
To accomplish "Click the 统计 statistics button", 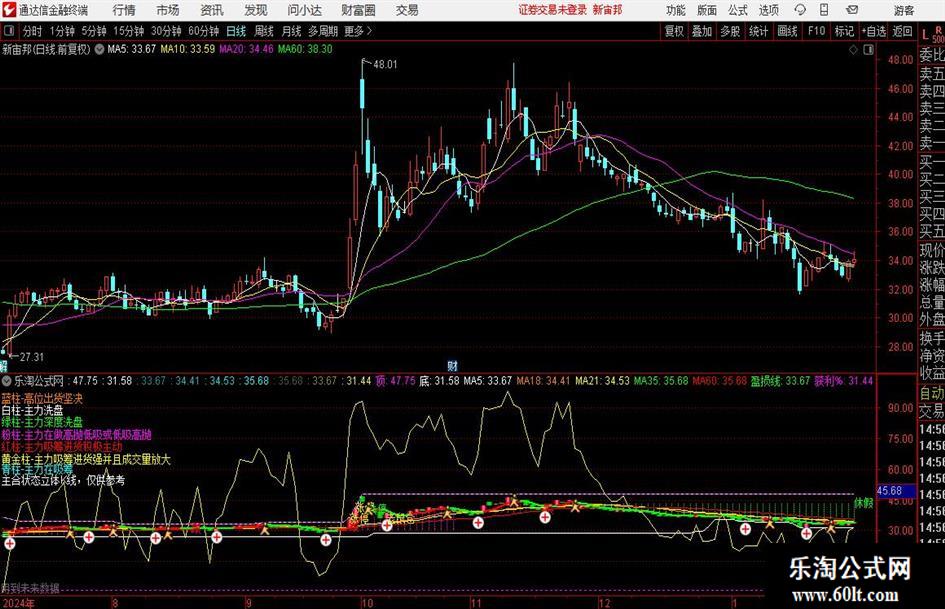I will (x=758, y=31).
